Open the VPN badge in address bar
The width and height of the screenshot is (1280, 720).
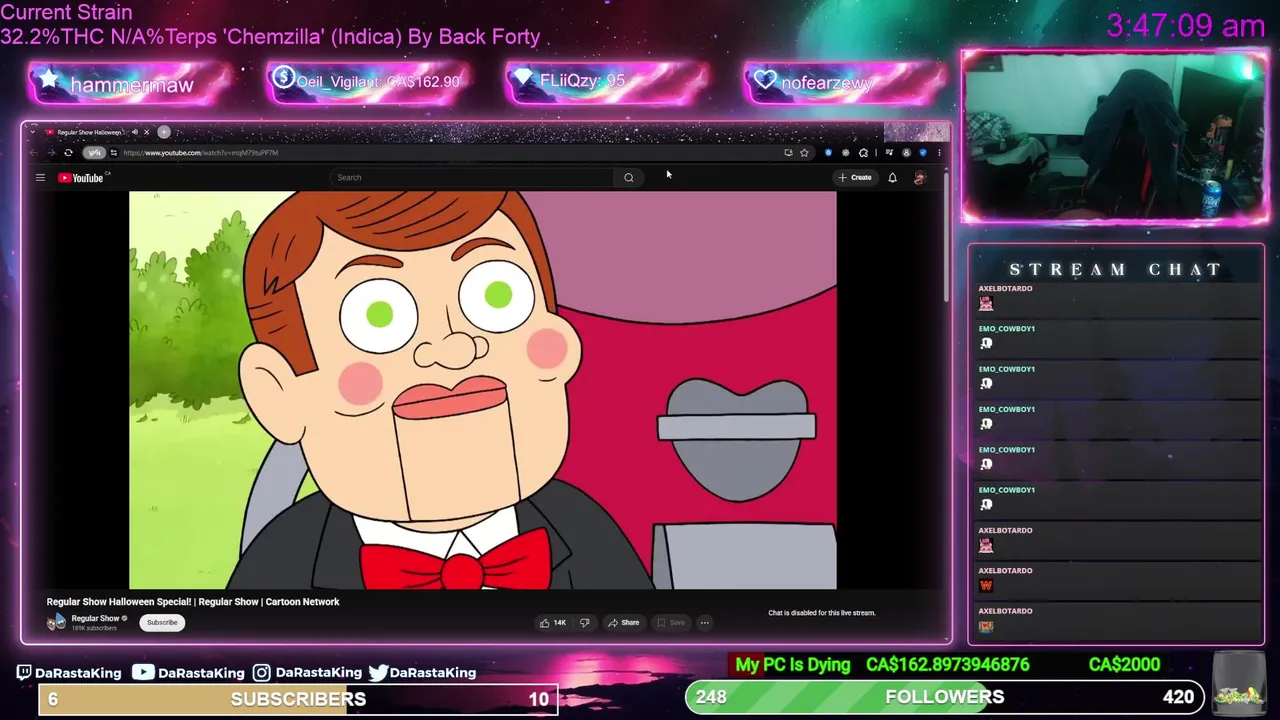94,153
